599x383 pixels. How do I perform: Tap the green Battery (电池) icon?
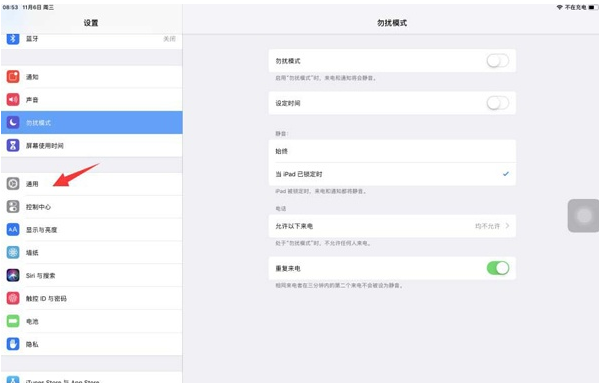click(x=13, y=321)
